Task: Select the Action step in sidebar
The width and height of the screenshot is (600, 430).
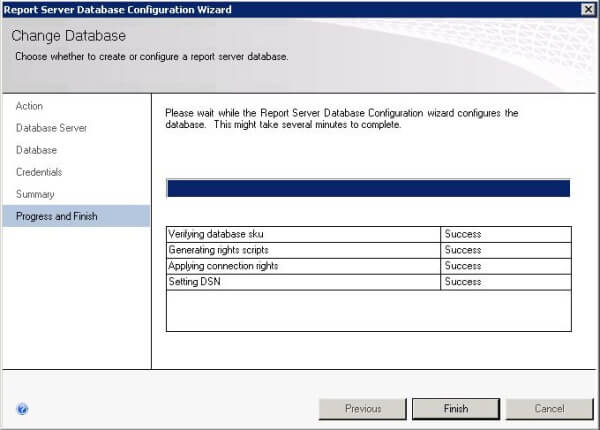Action: [30, 106]
